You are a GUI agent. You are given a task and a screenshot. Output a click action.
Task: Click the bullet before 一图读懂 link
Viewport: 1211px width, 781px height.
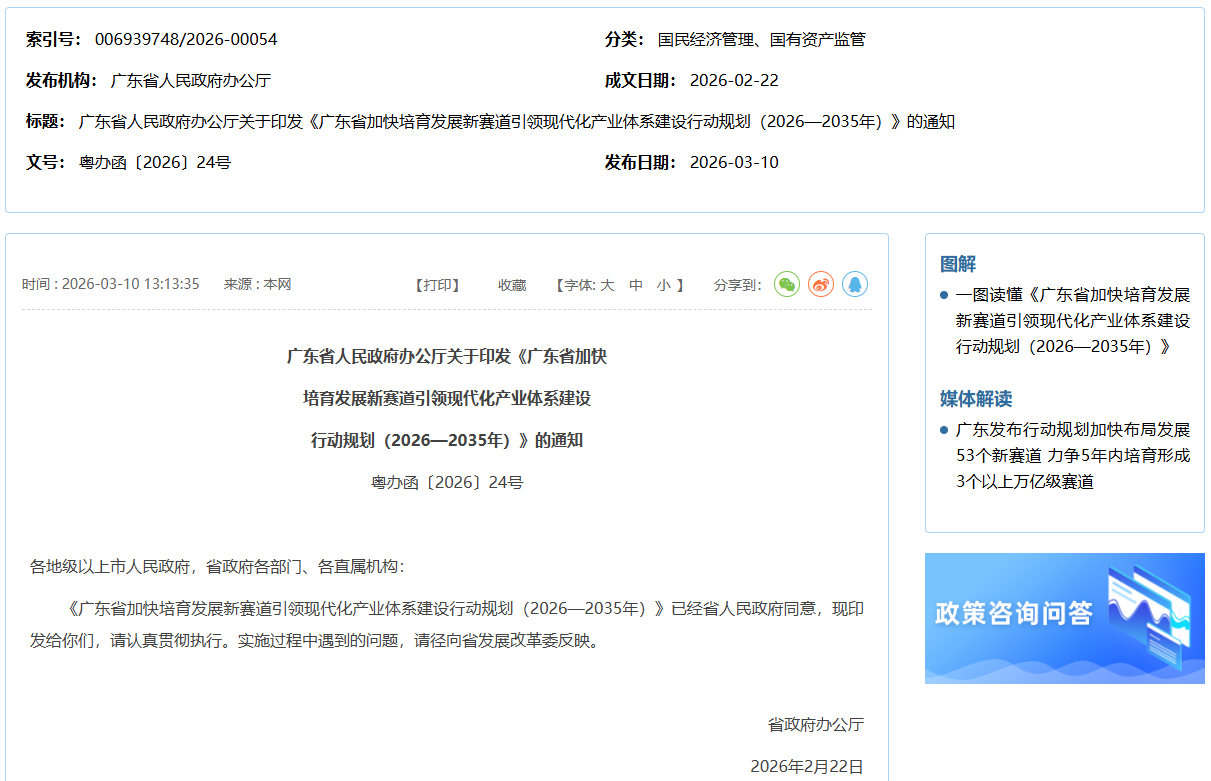944,295
